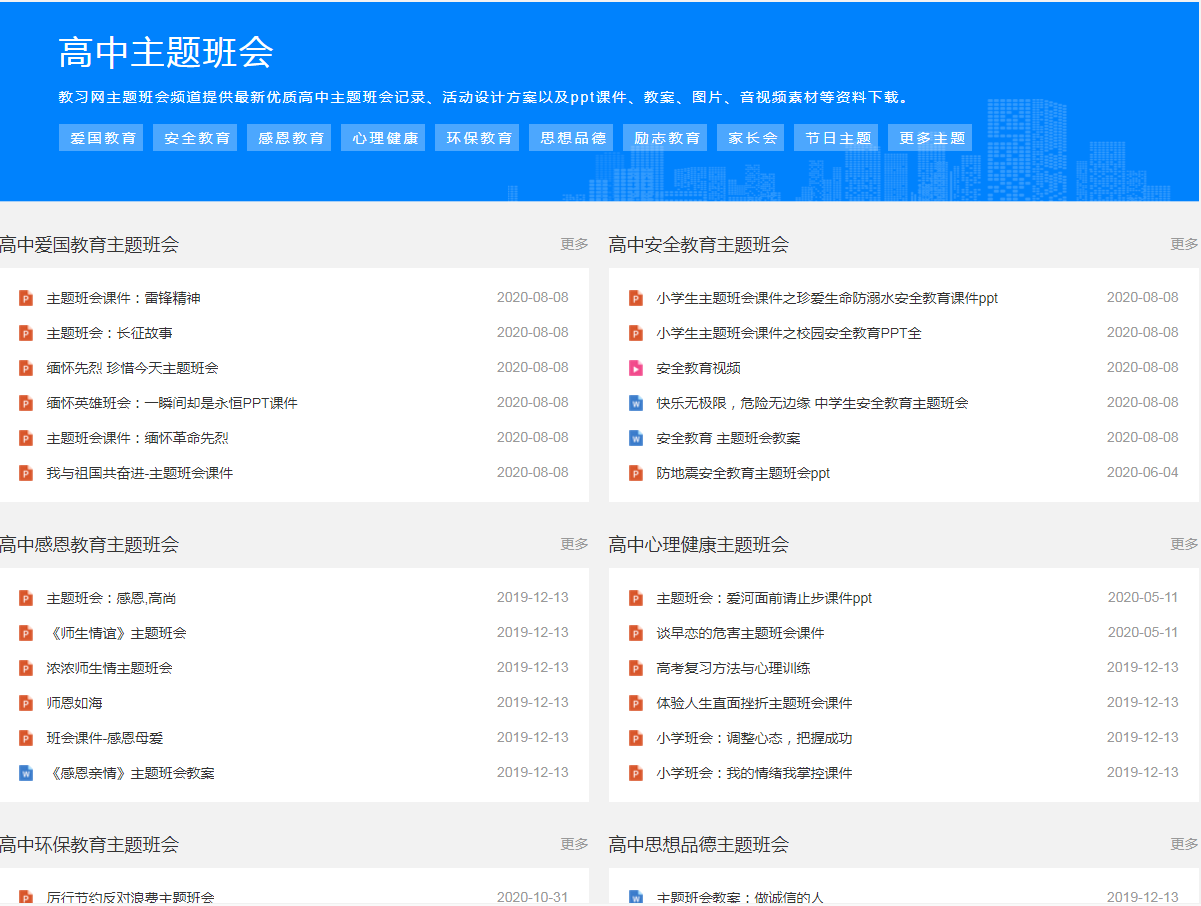The width and height of the screenshot is (1201, 906).
Task: Open the link 主题班会课件：雷锋精神
Action: pyautogui.click(x=124, y=298)
